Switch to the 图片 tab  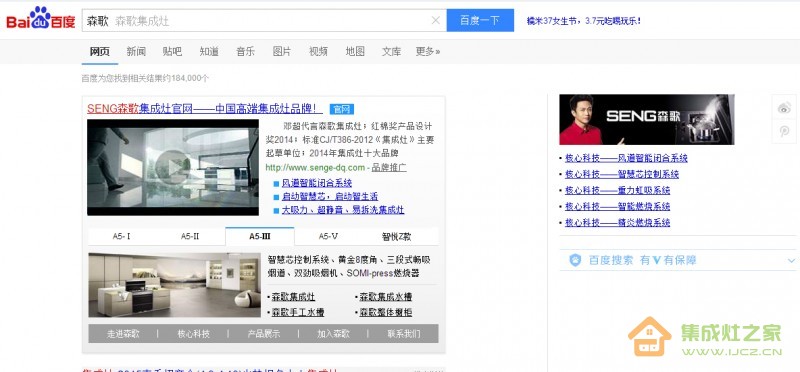282,52
